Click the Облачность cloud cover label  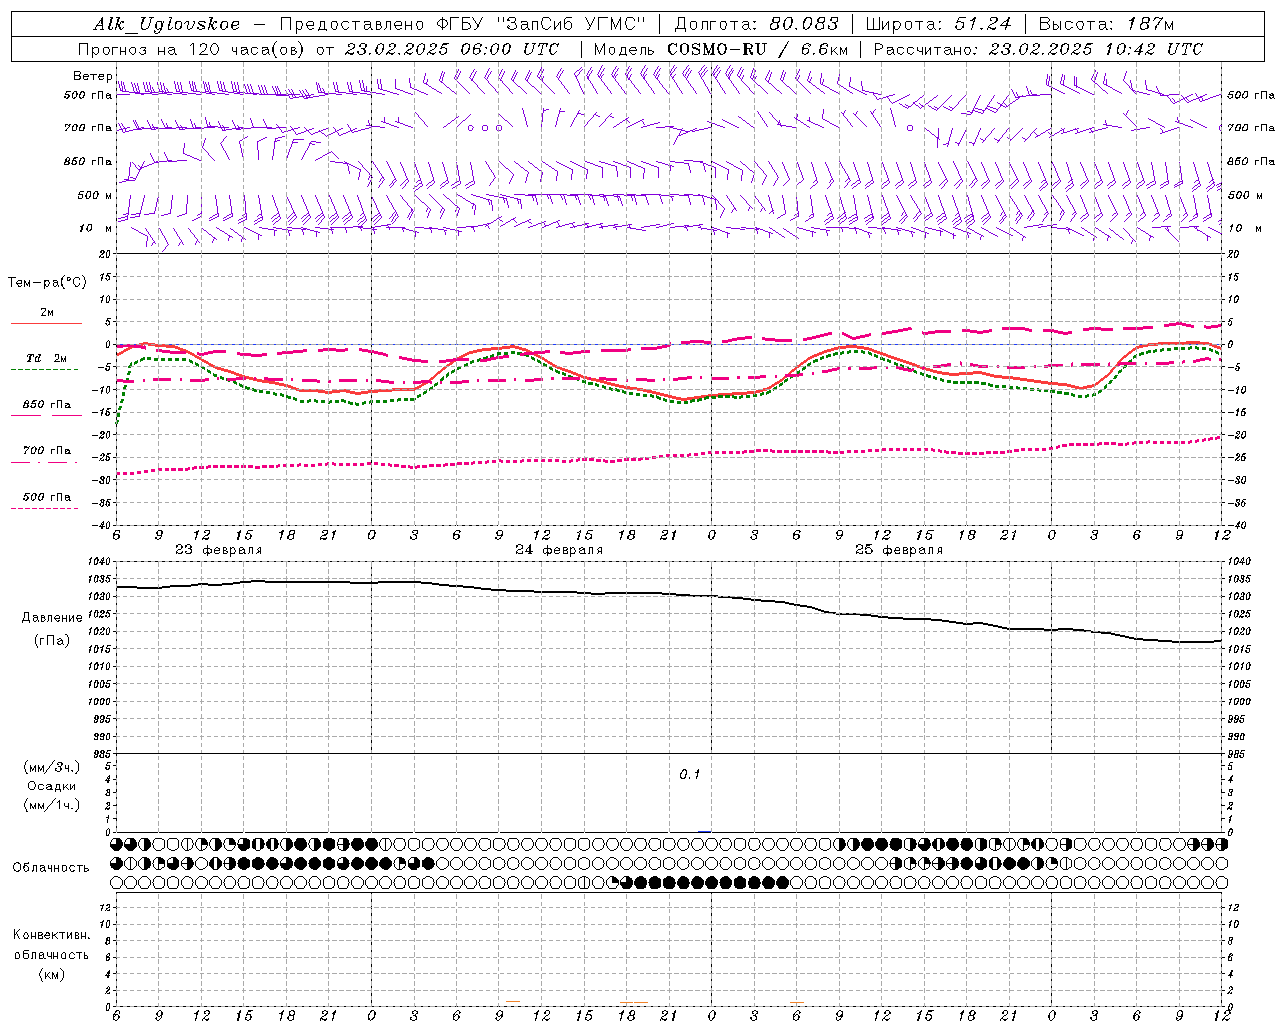pos(51,868)
